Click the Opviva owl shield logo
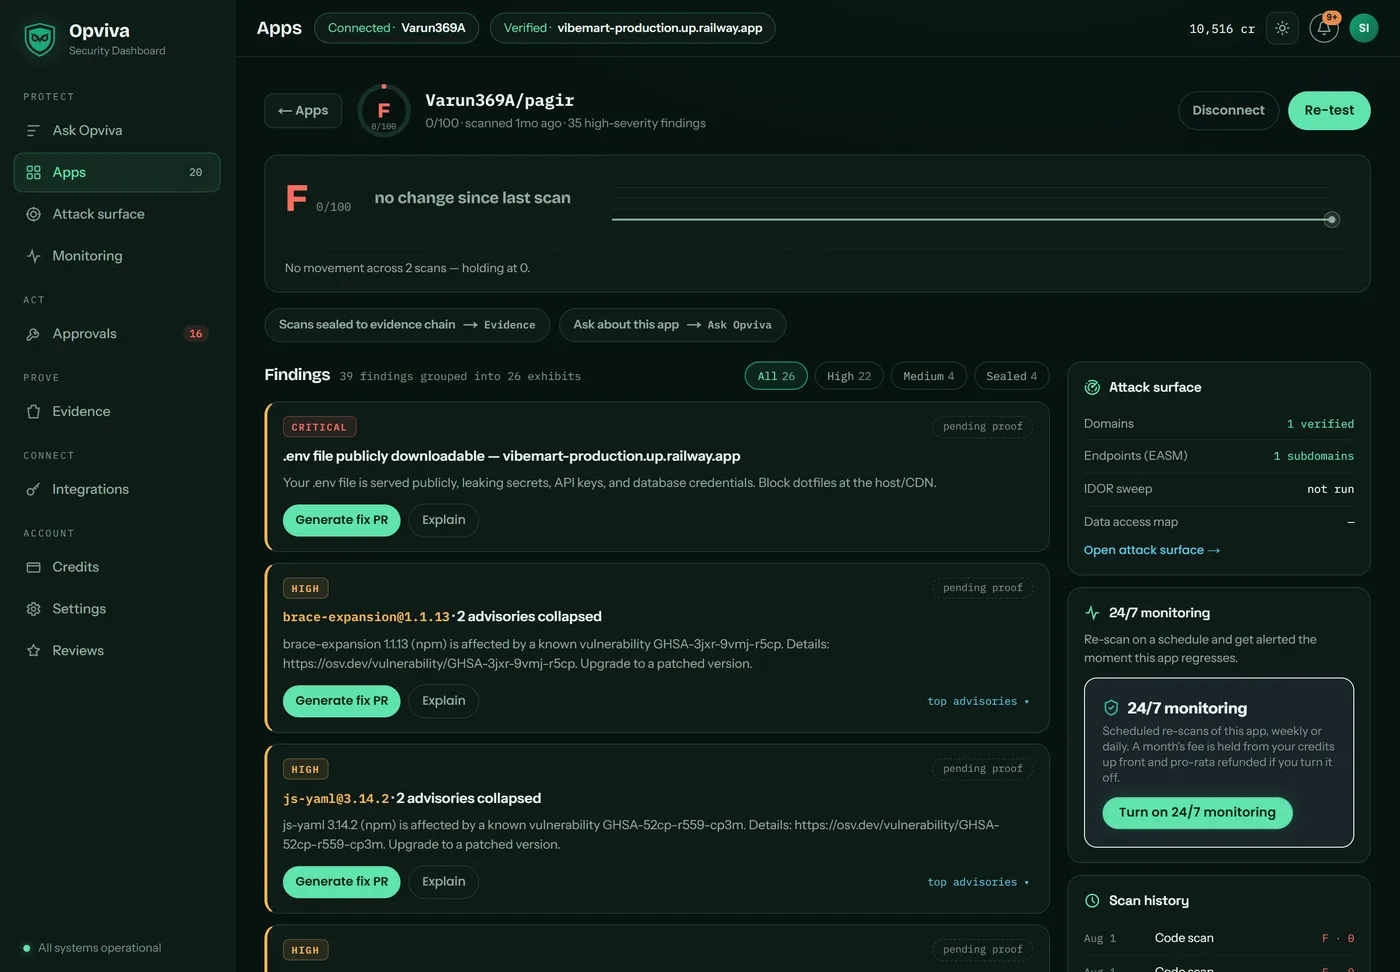The width and height of the screenshot is (1400, 972). [x=40, y=39]
